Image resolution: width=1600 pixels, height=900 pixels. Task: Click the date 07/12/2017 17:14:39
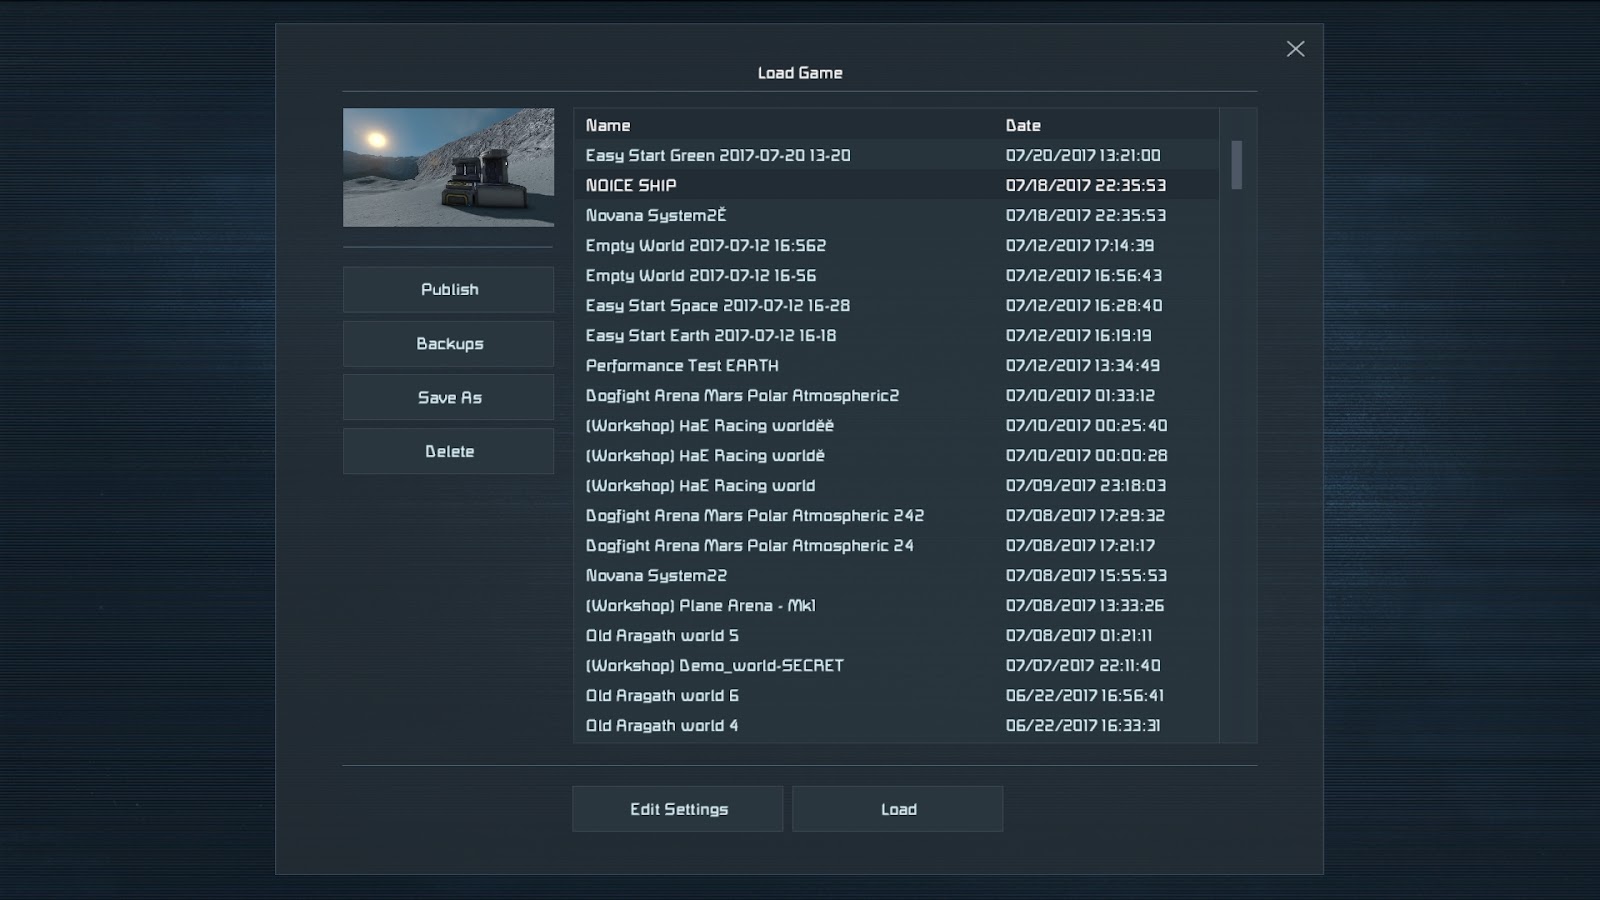[1080, 245]
